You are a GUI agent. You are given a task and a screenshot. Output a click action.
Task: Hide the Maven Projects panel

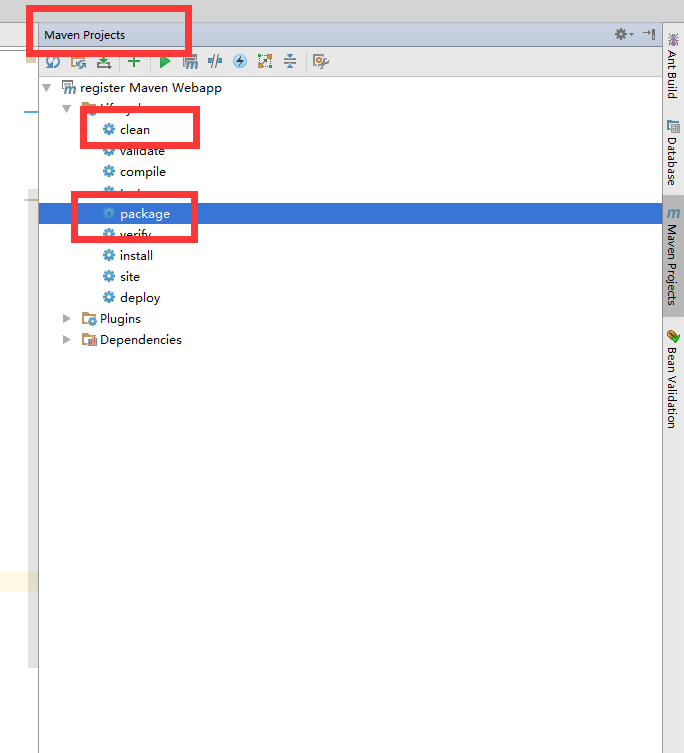[649, 34]
